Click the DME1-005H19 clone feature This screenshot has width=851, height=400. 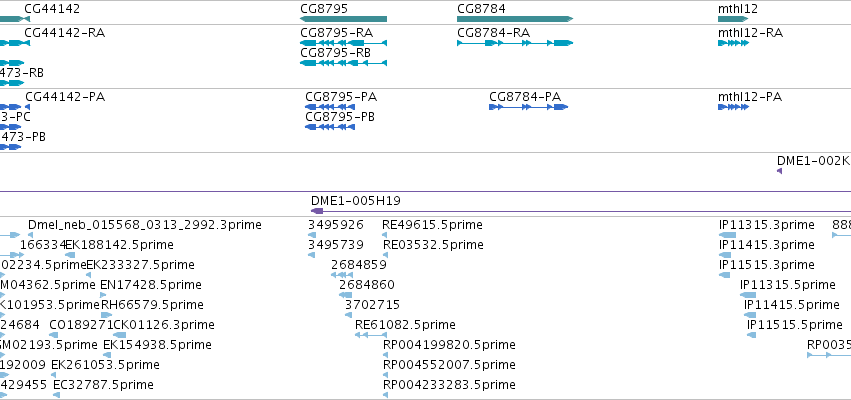(581, 211)
